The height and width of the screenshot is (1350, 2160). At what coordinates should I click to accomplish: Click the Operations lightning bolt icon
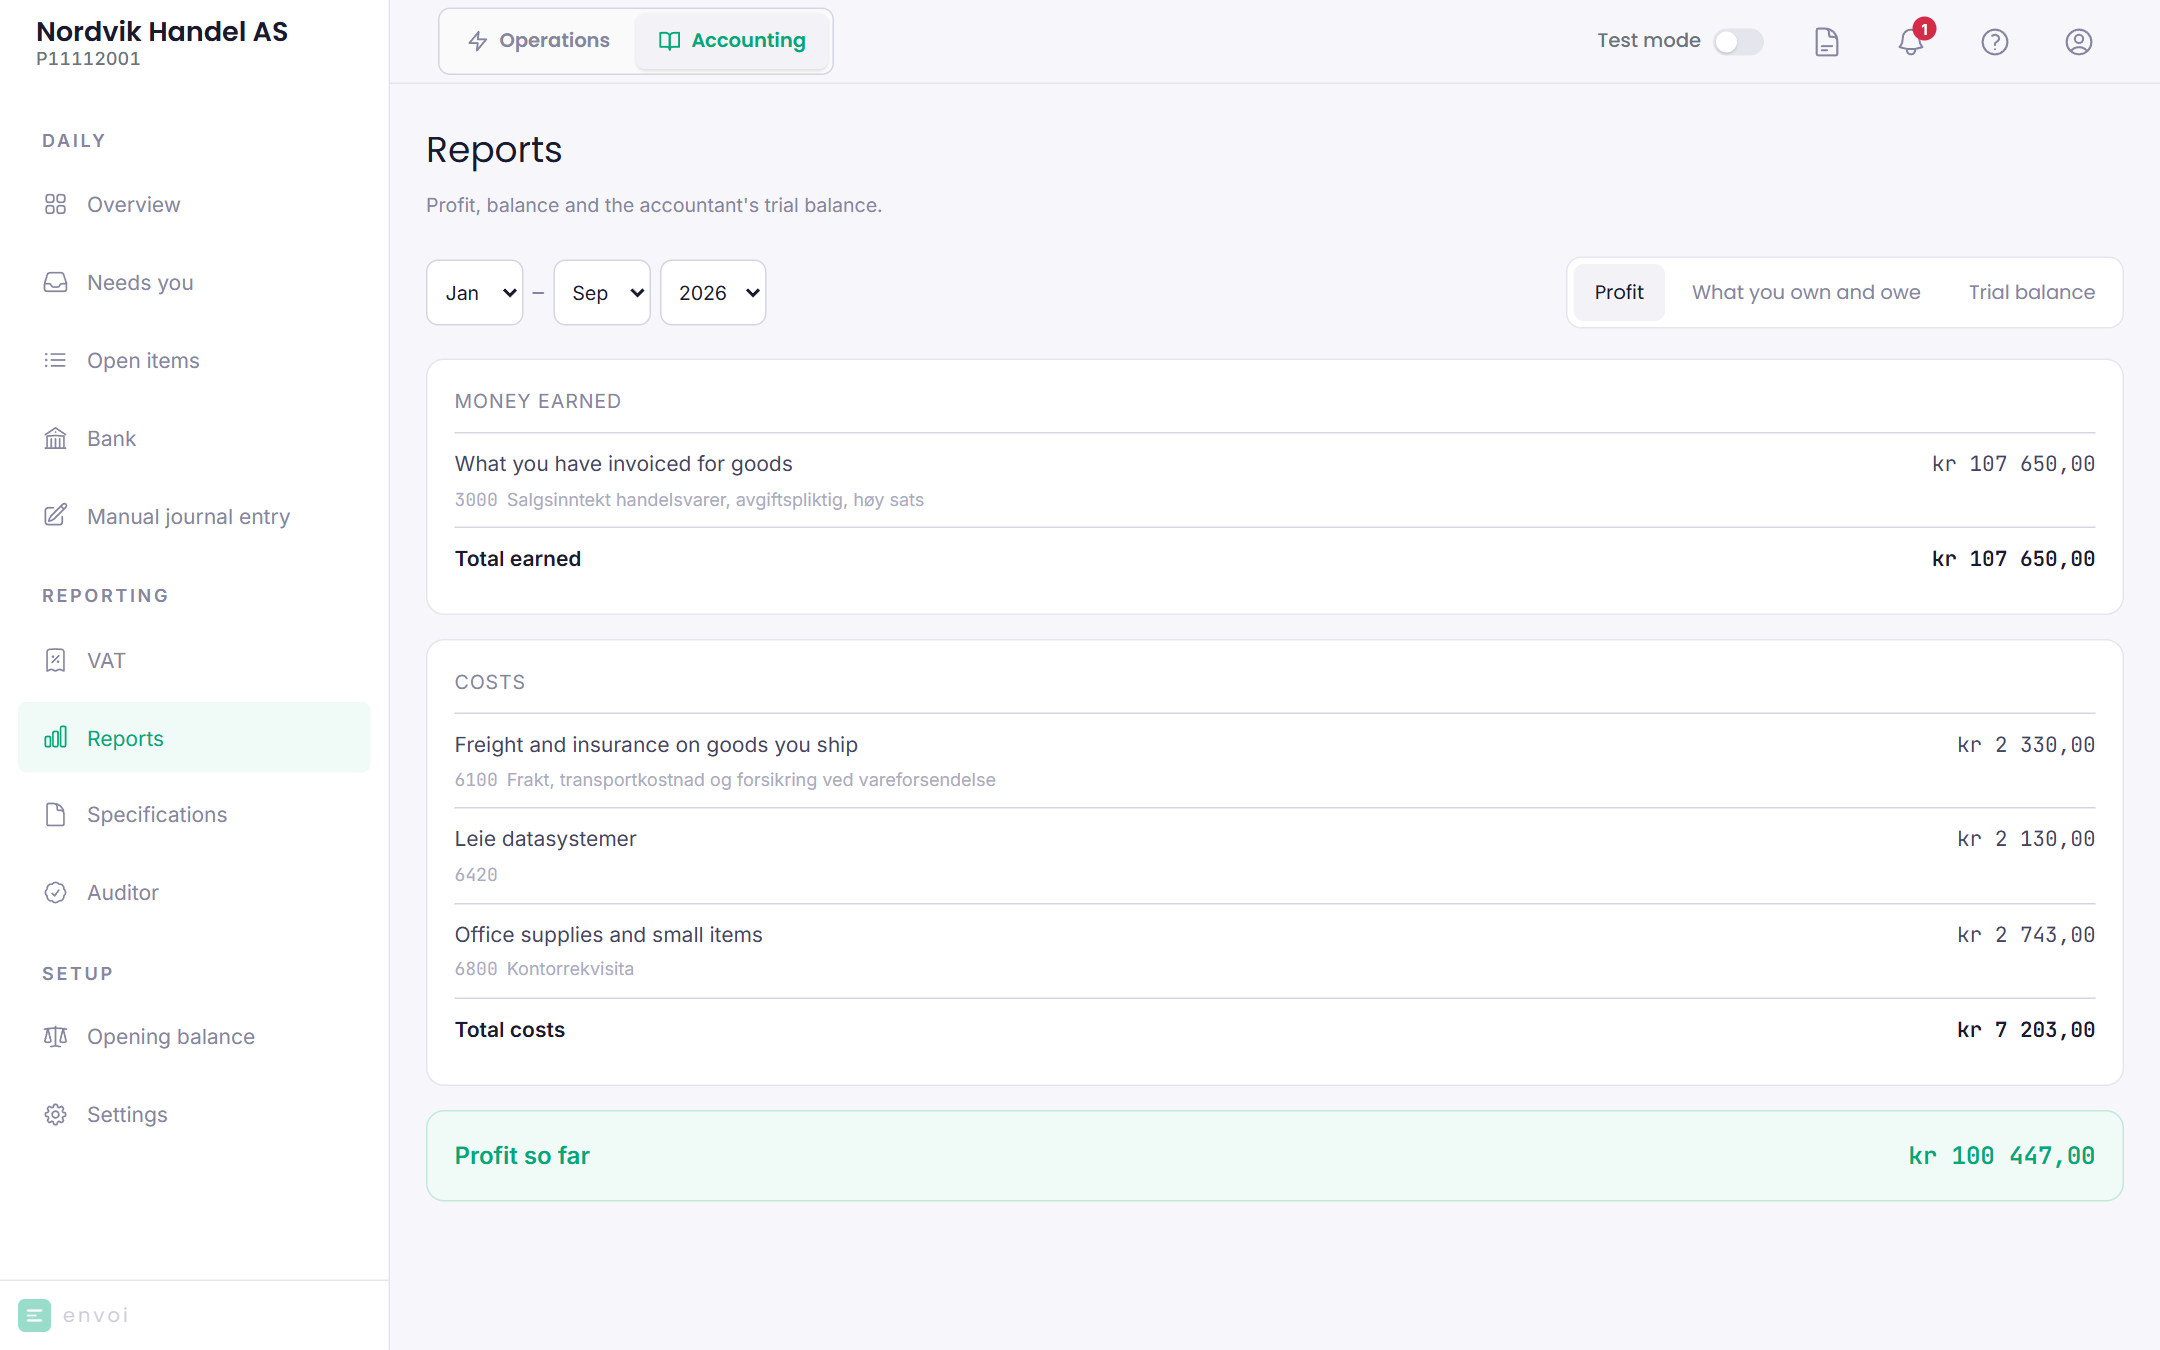pyautogui.click(x=478, y=41)
